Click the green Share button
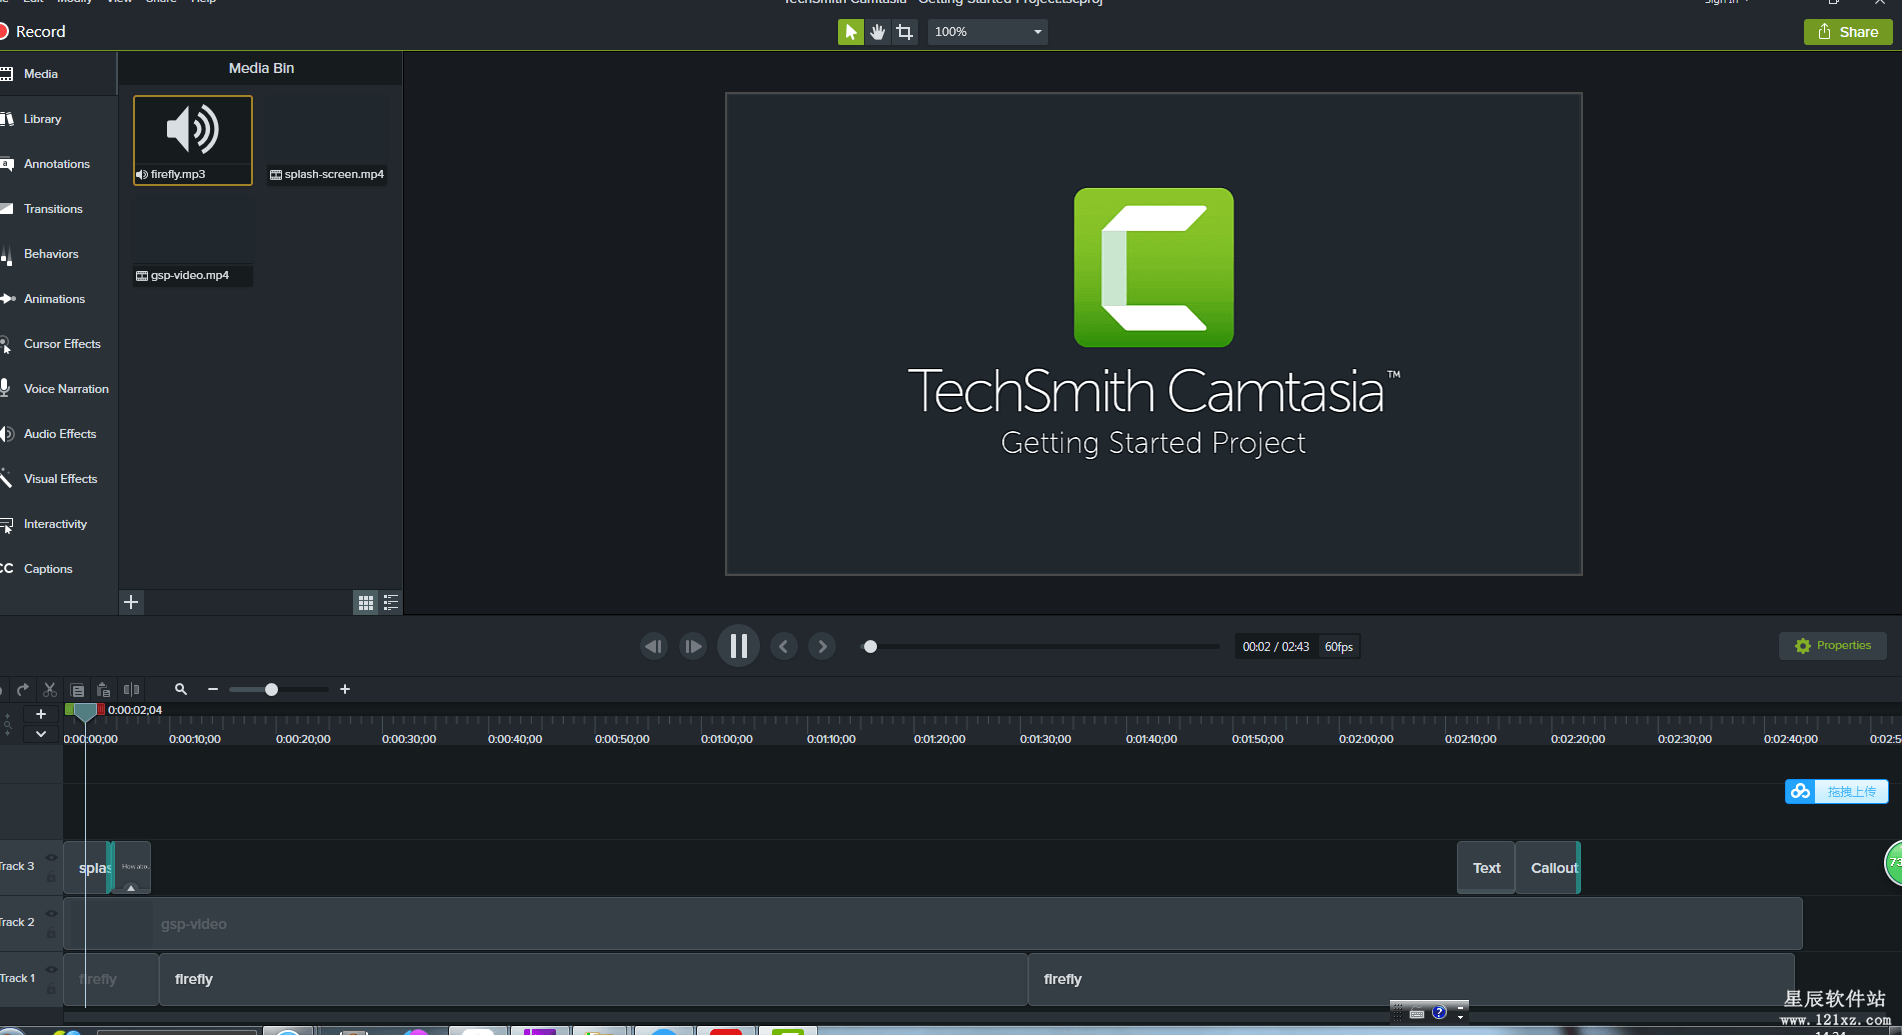 tap(1847, 32)
